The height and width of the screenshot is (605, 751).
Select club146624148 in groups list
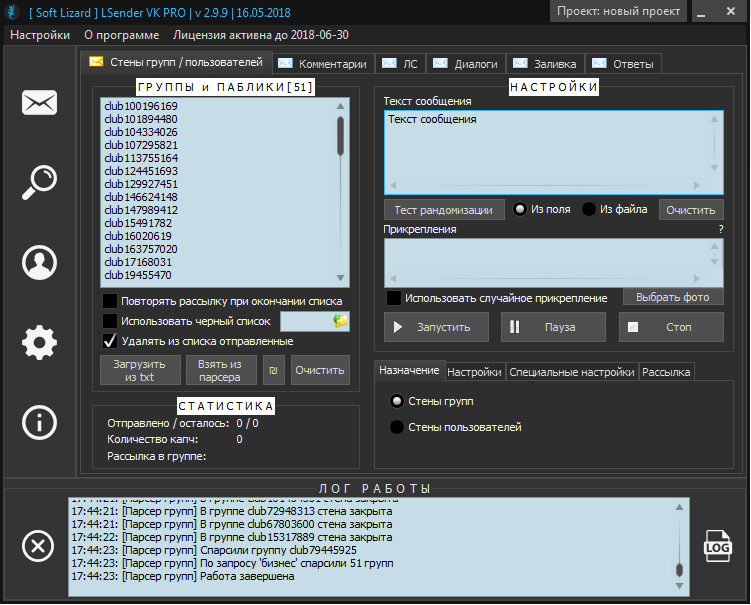(141, 197)
